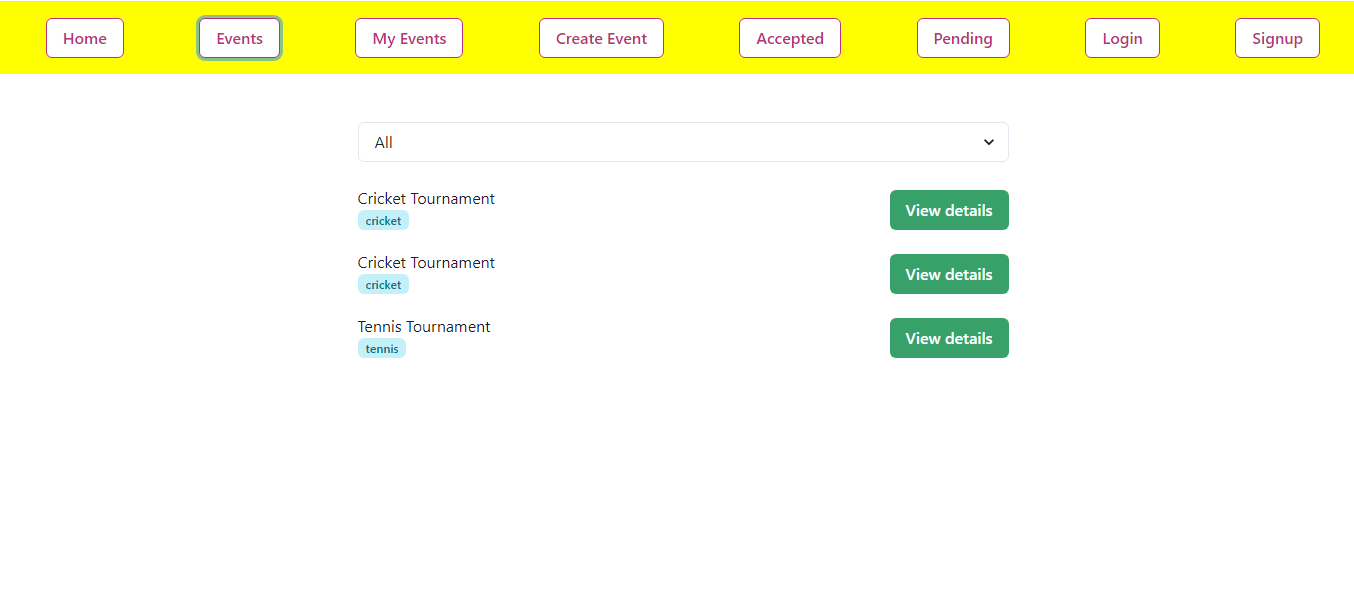Click the dropdown chevron on the filter
This screenshot has height=615, width=1354.
988,142
